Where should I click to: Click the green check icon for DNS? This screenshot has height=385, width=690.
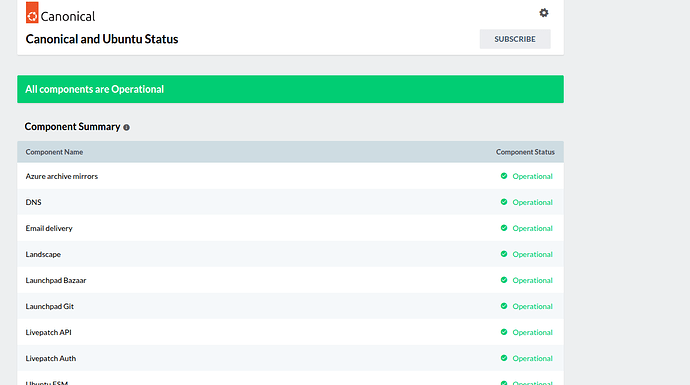point(504,202)
